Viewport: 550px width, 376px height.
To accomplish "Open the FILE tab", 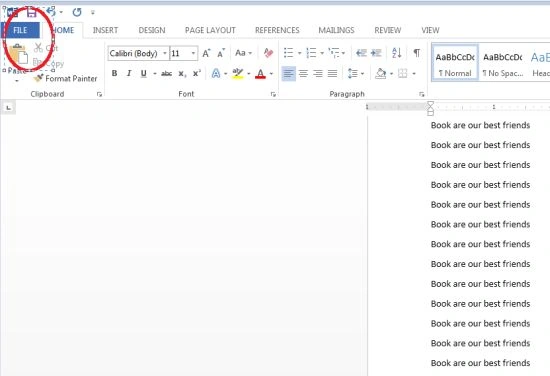I will pos(20,30).
